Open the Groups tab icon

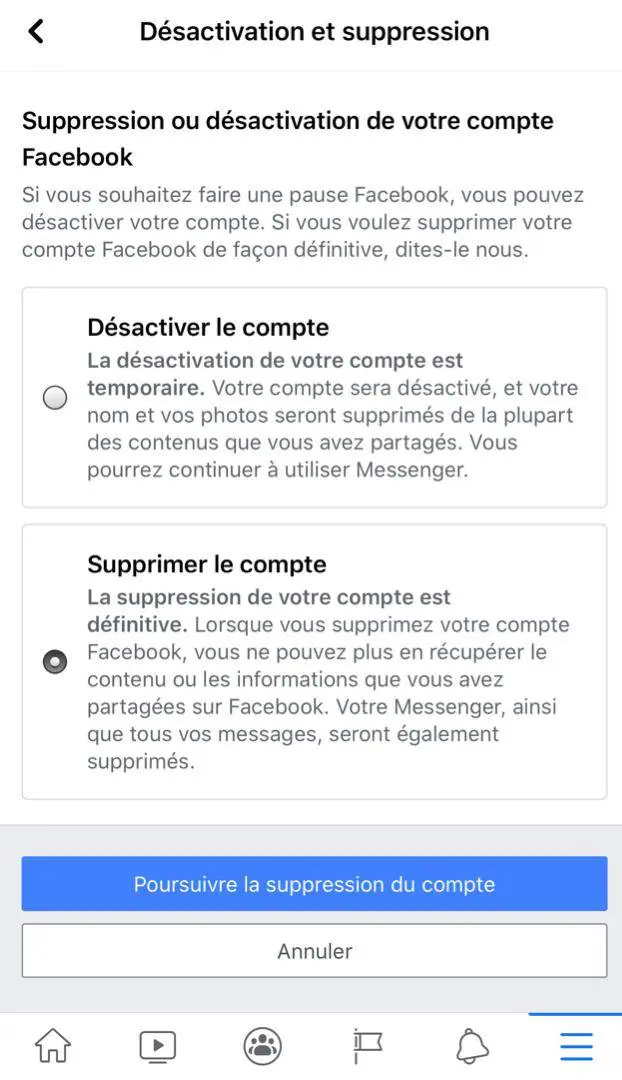(262, 1046)
